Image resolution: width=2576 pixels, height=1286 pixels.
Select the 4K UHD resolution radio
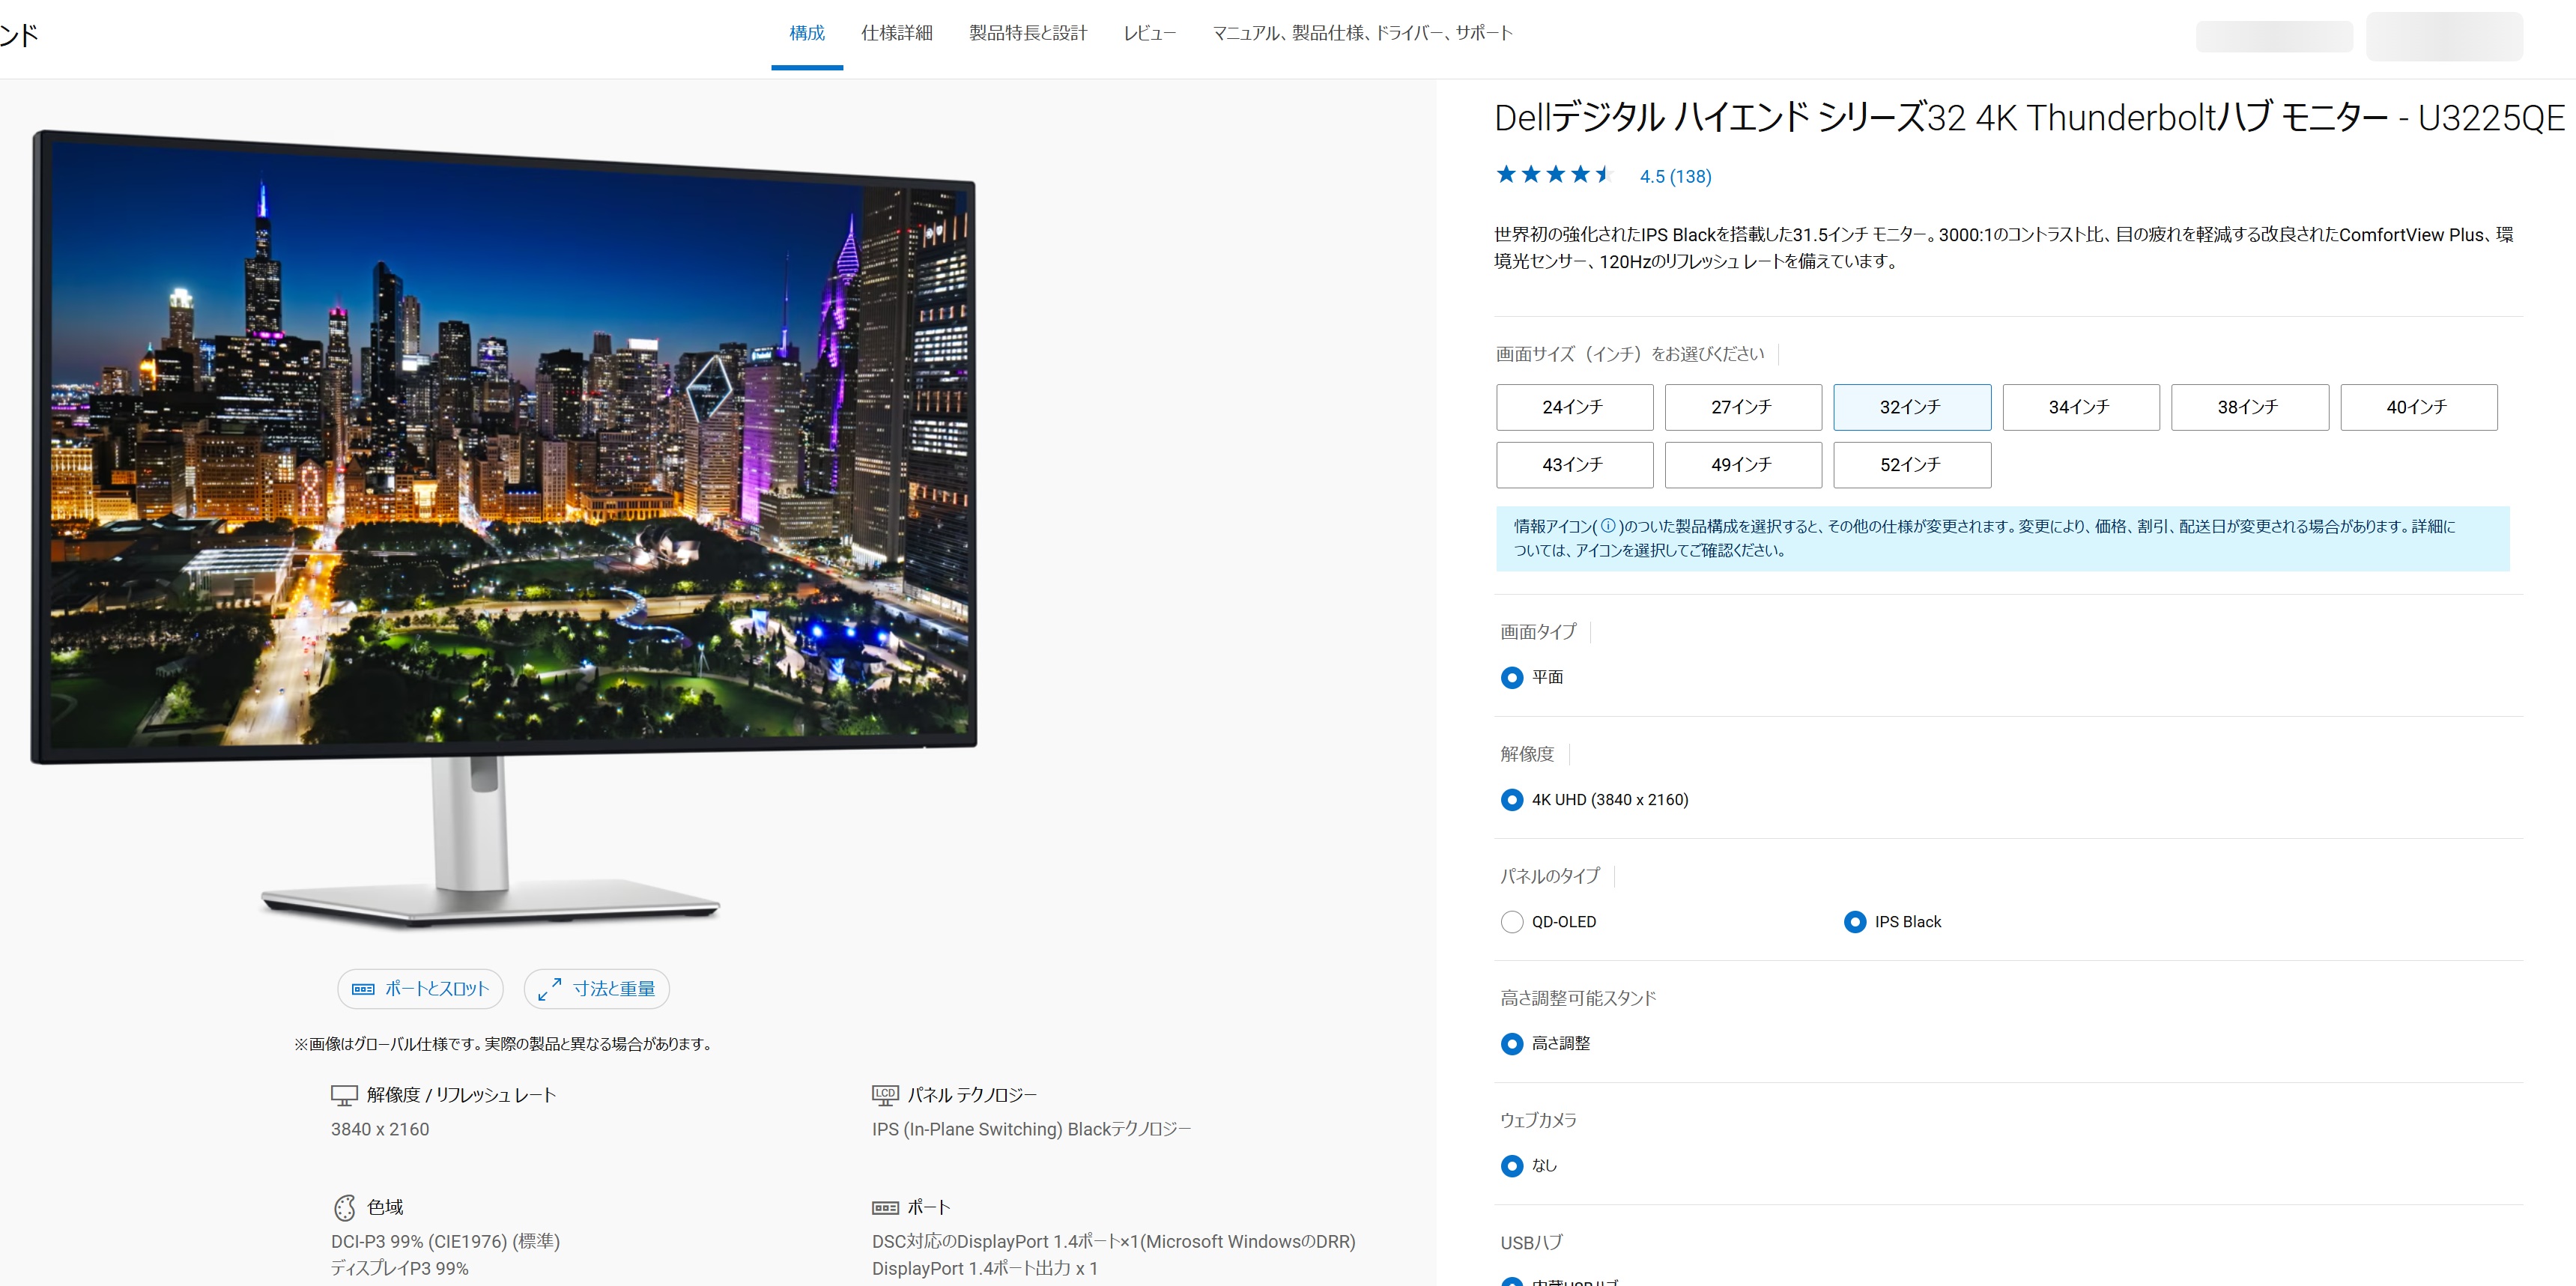pyautogui.click(x=1512, y=800)
